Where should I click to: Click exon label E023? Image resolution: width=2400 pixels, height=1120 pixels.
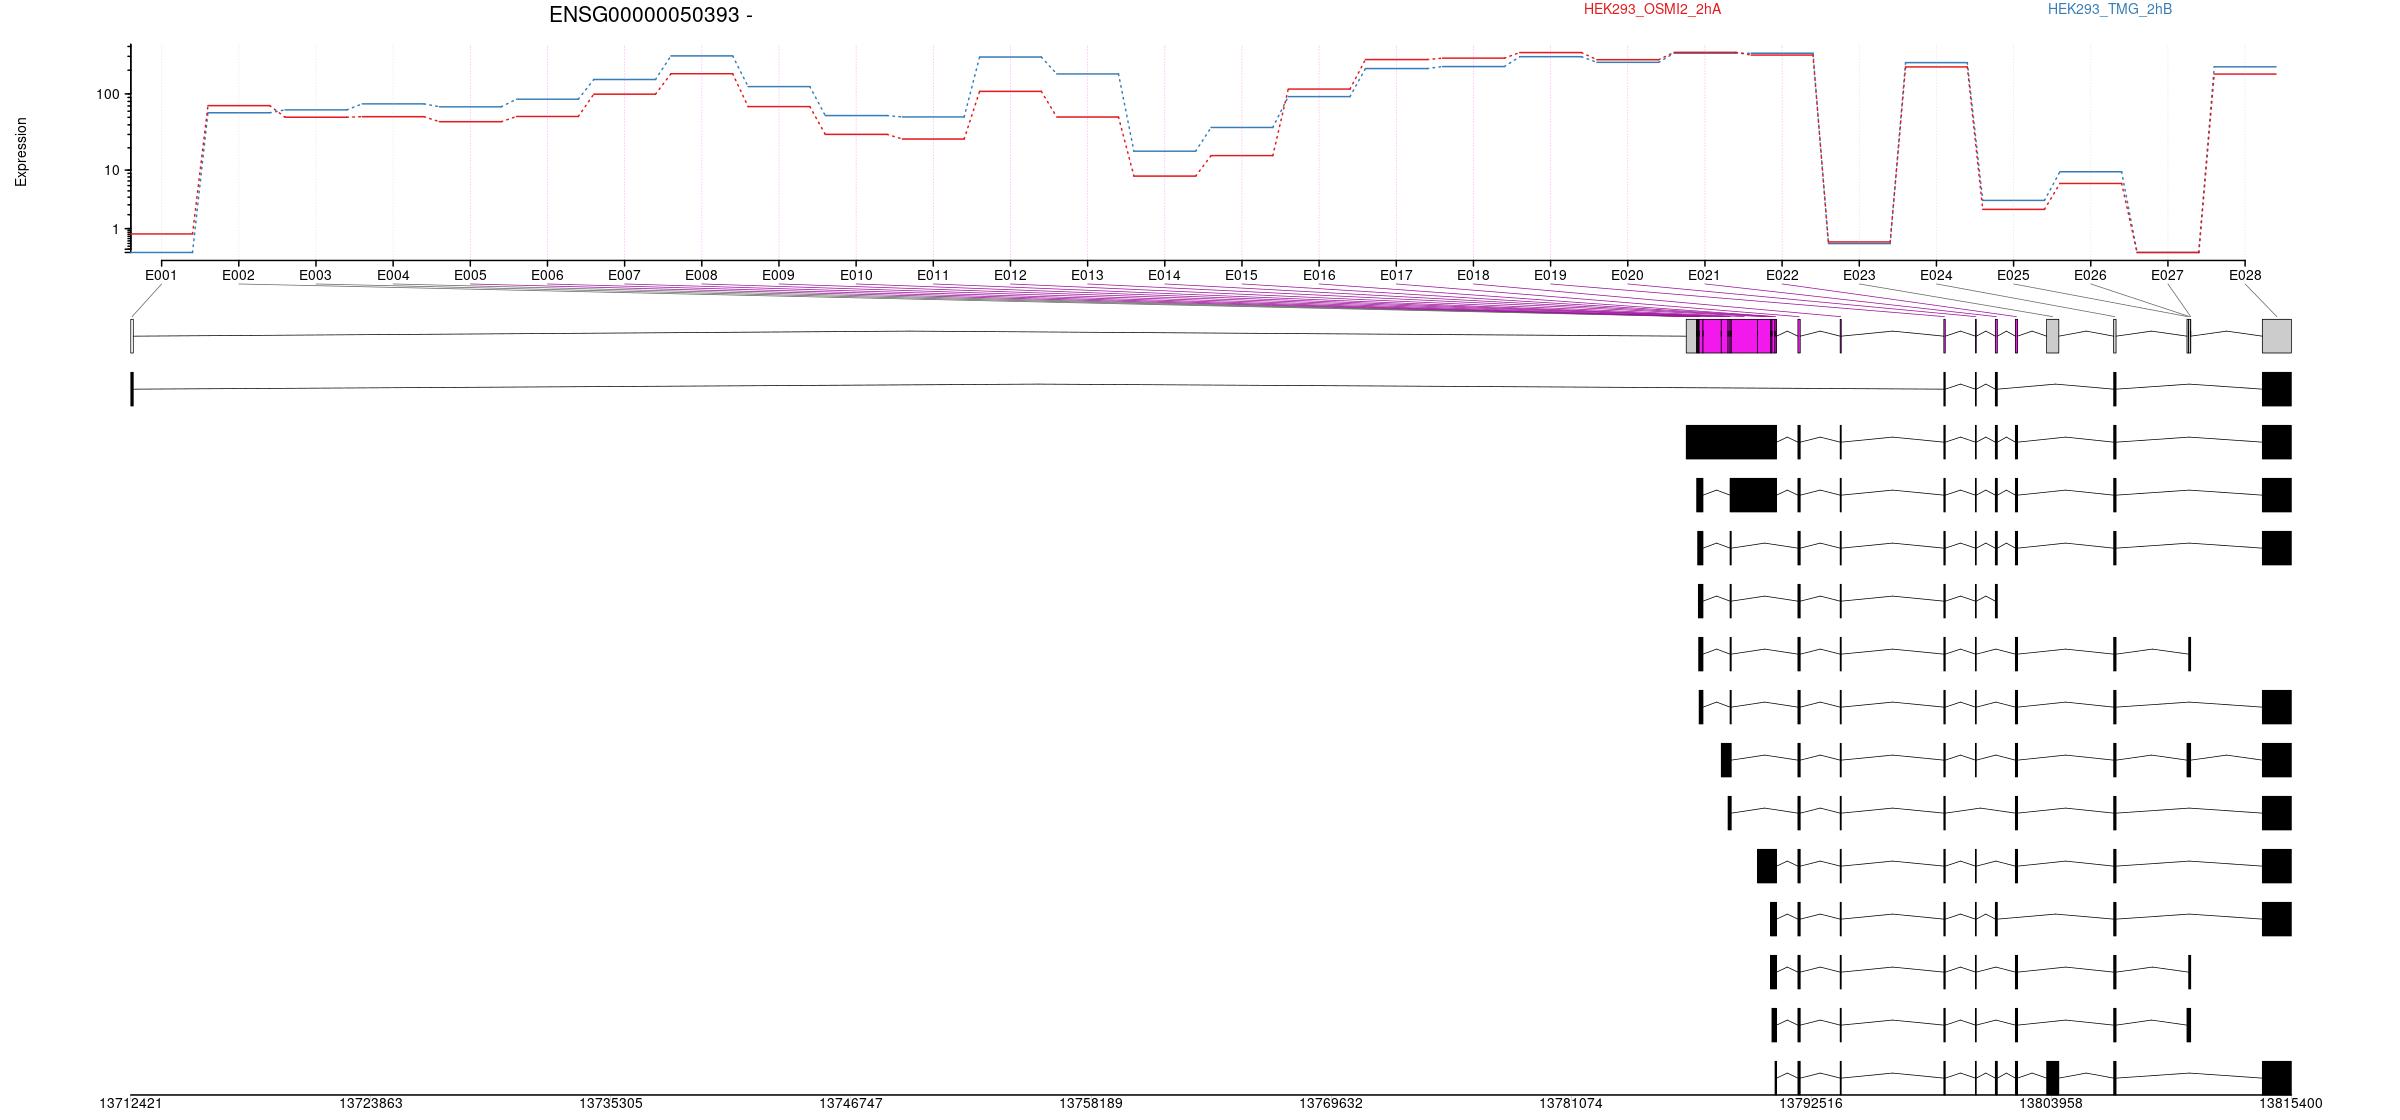(x=1859, y=275)
